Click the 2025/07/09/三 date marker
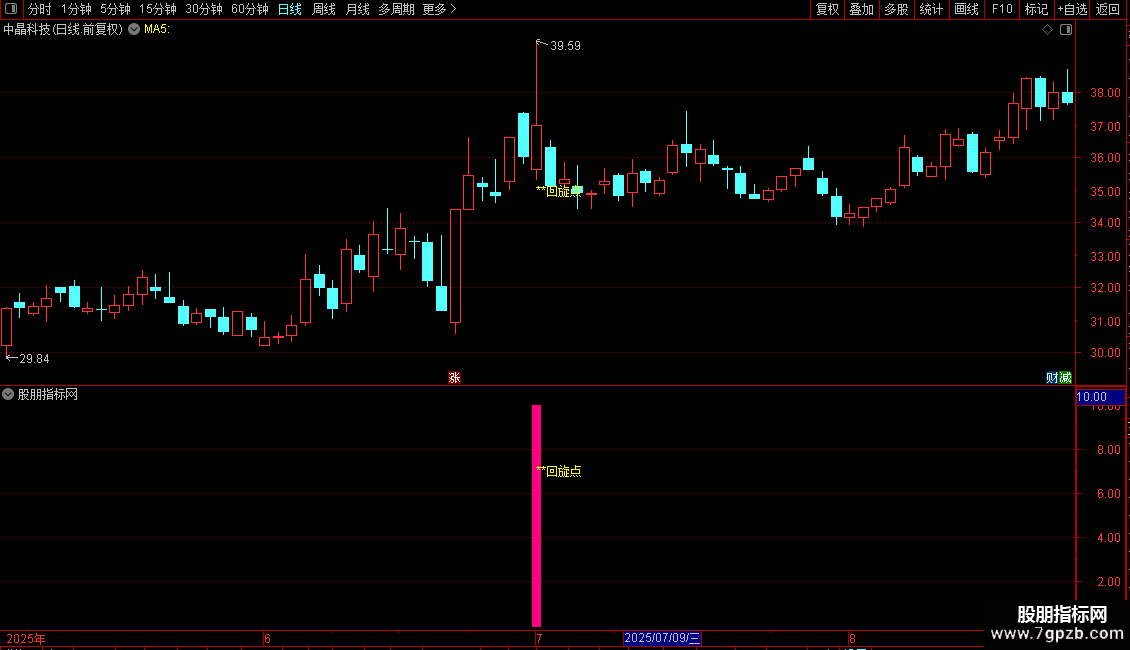 (662, 638)
